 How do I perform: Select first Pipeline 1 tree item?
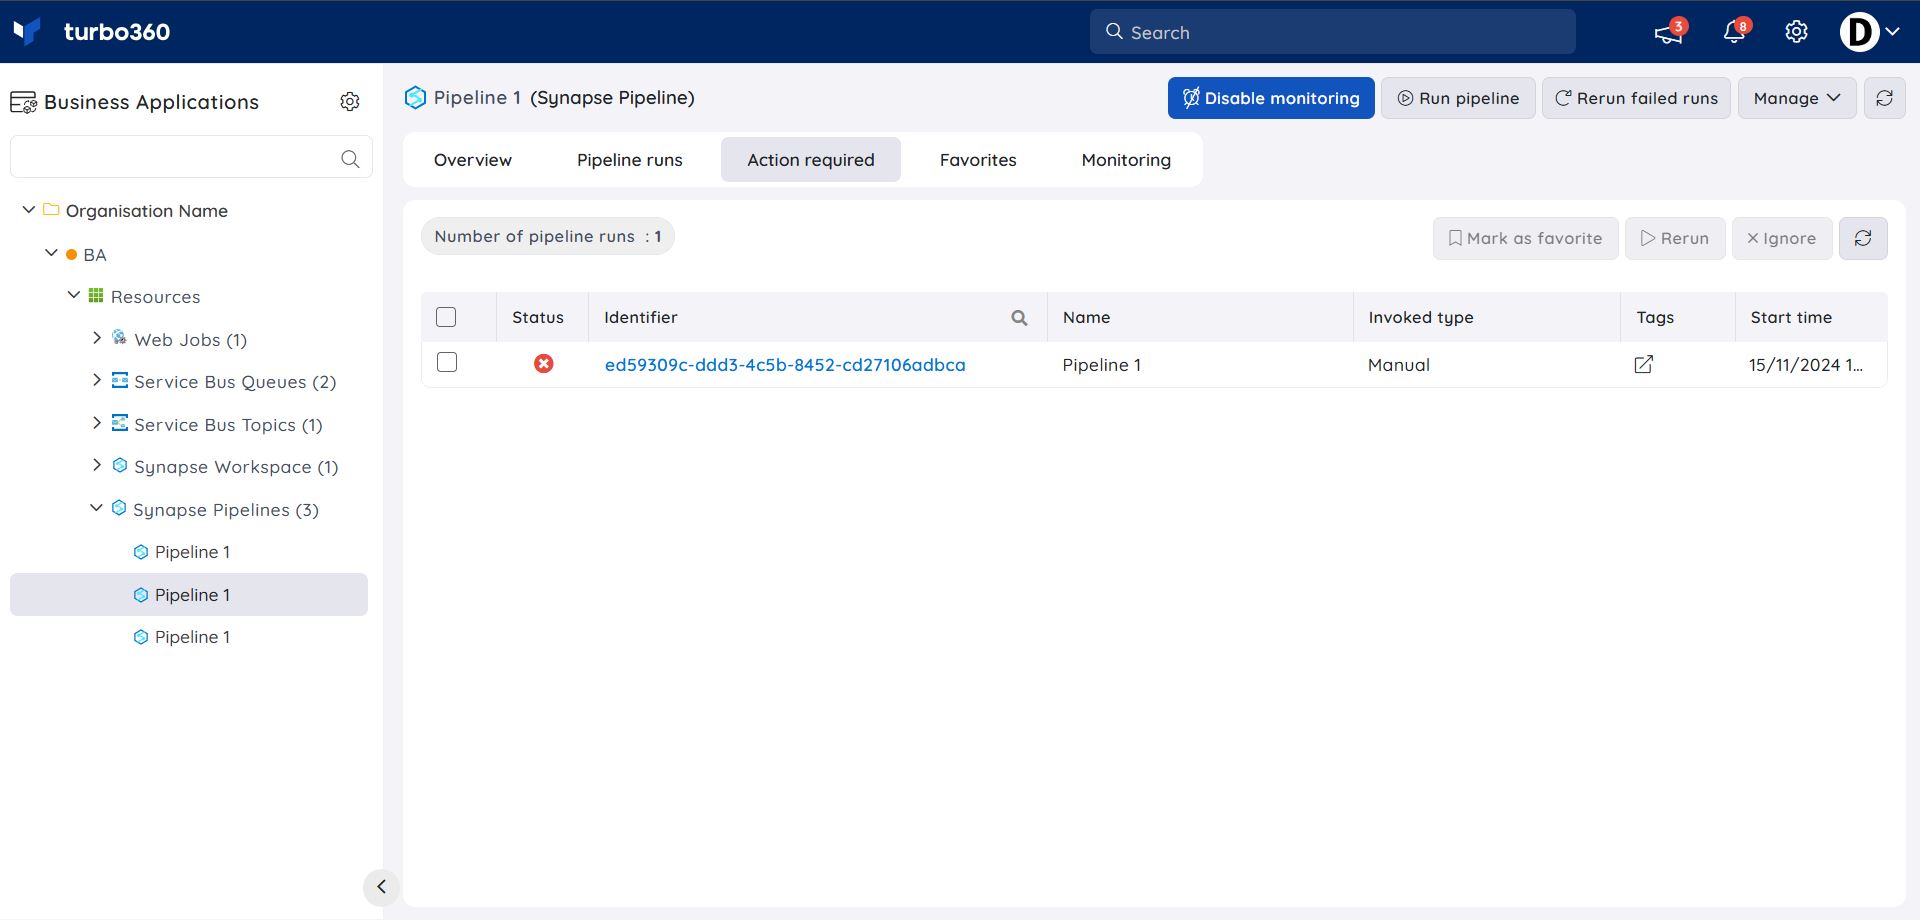[x=189, y=552]
